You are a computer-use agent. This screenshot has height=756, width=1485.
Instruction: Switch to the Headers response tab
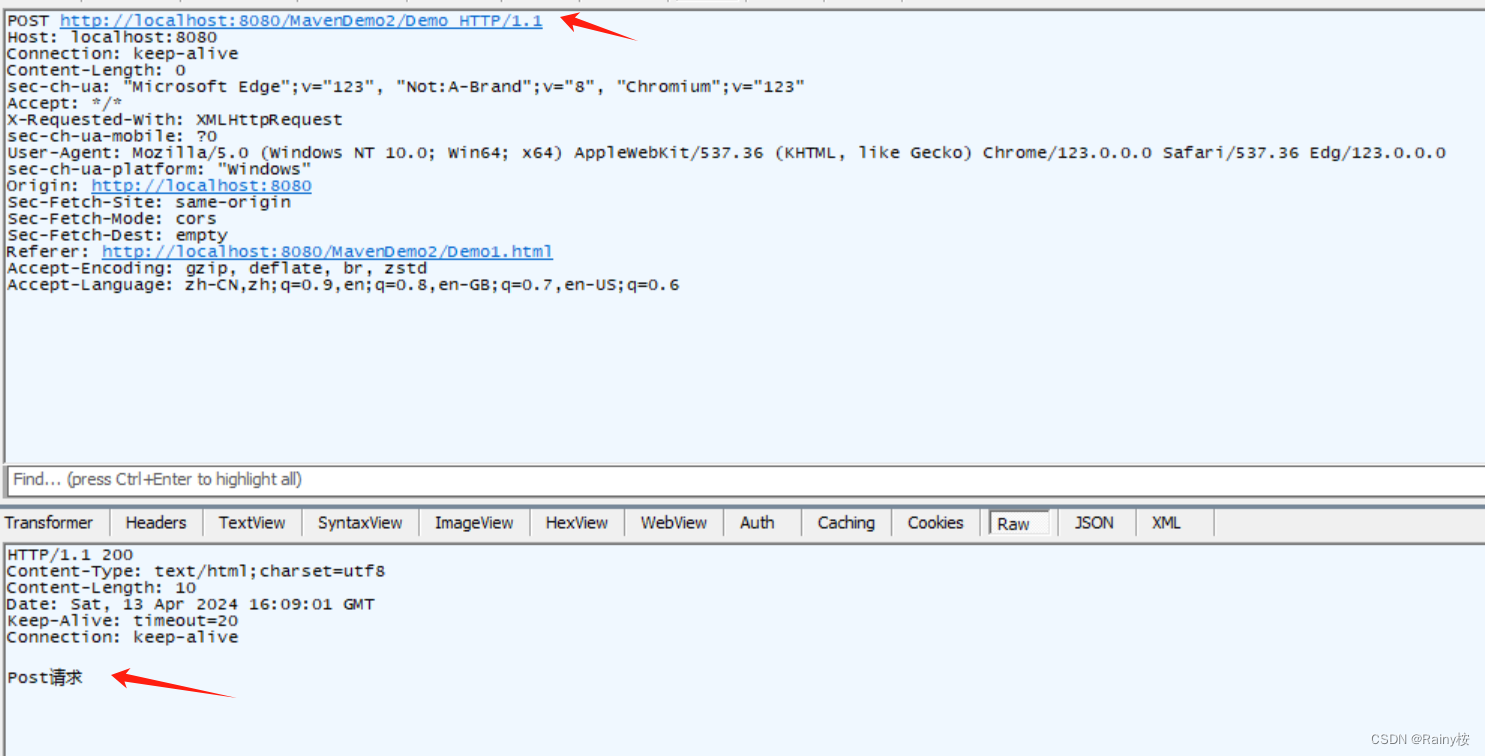[x=156, y=522]
